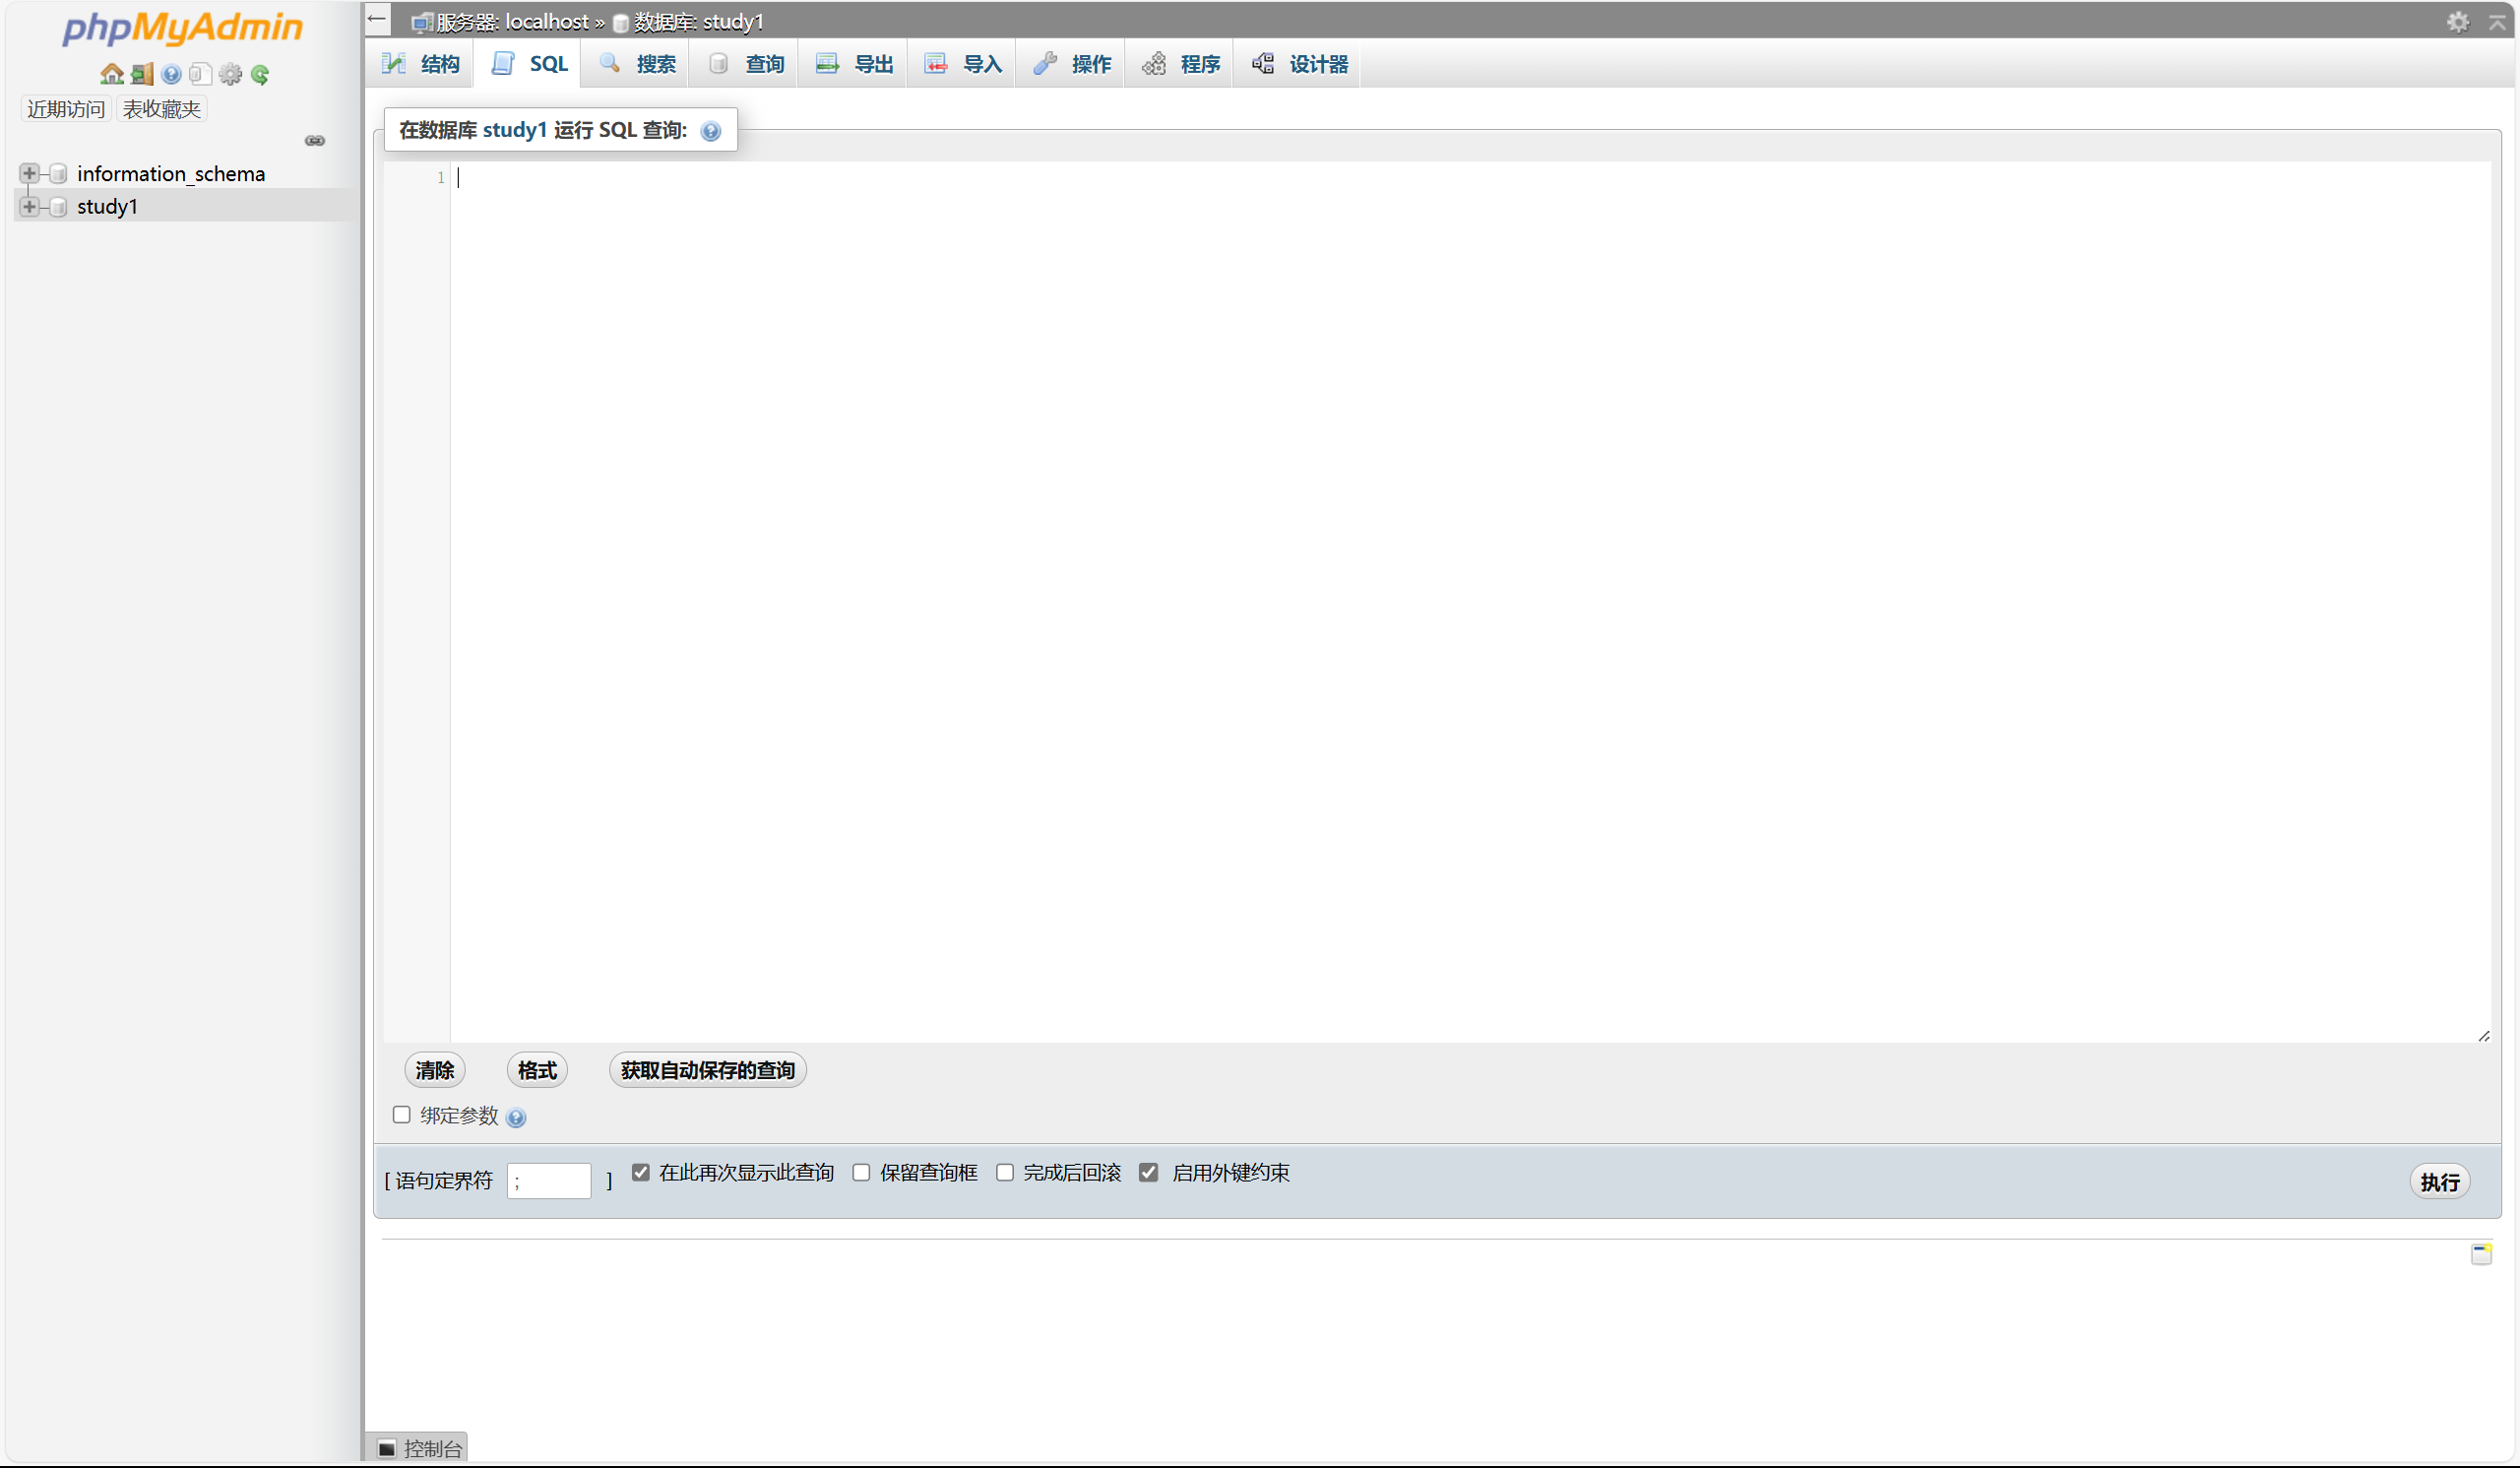Switch to the 结构 tab
The width and height of the screenshot is (2520, 1468).
click(x=421, y=64)
